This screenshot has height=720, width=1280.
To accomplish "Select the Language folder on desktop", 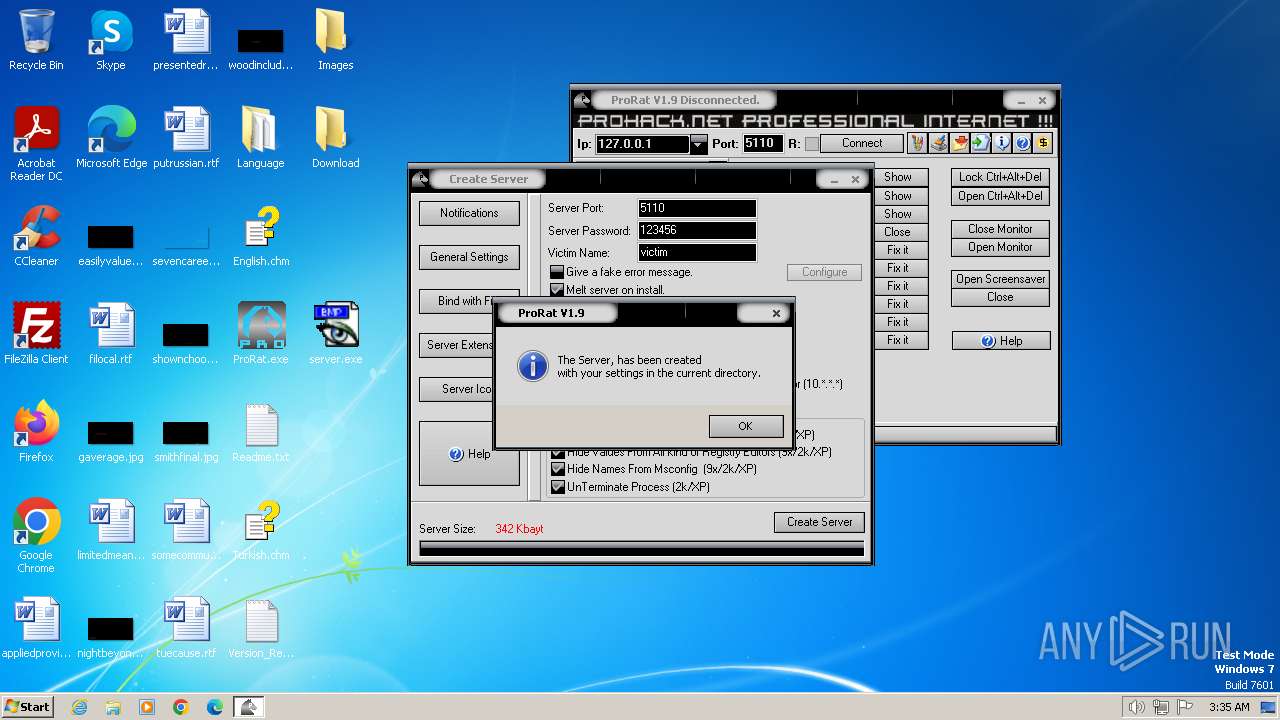I will (x=260, y=137).
